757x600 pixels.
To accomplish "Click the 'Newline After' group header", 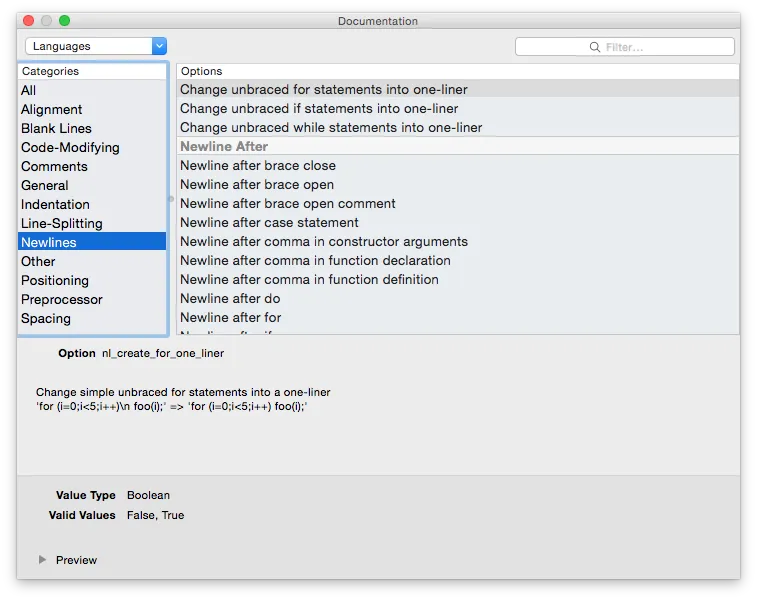I will pos(458,146).
